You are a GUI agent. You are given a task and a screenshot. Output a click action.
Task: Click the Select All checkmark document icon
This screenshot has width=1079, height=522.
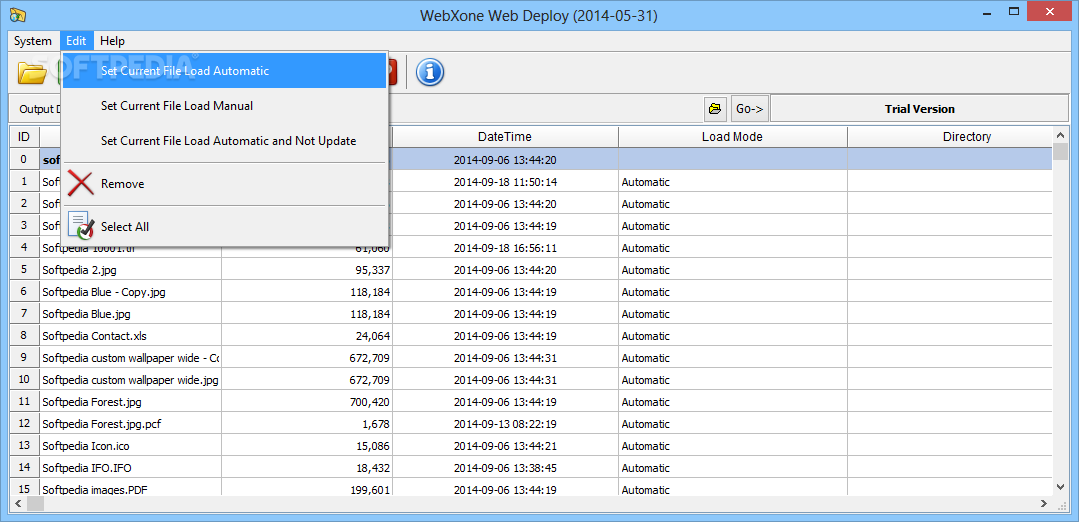81,226
